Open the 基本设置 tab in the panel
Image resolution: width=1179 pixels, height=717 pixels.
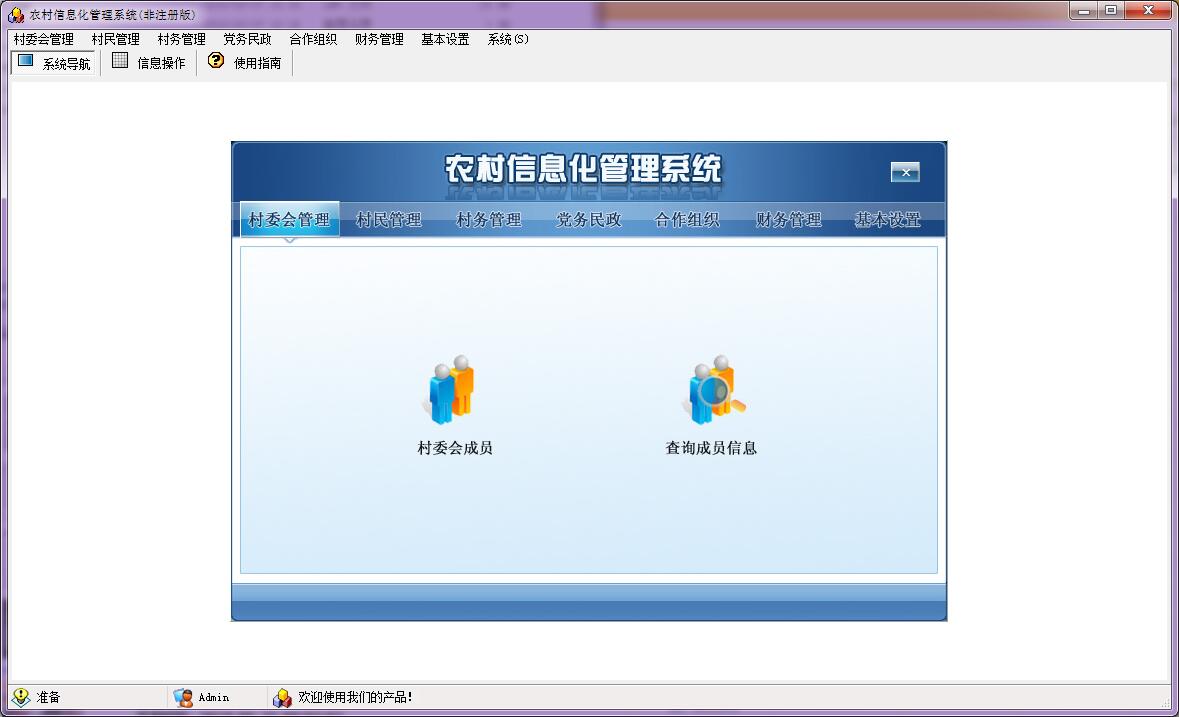[889, 219]
